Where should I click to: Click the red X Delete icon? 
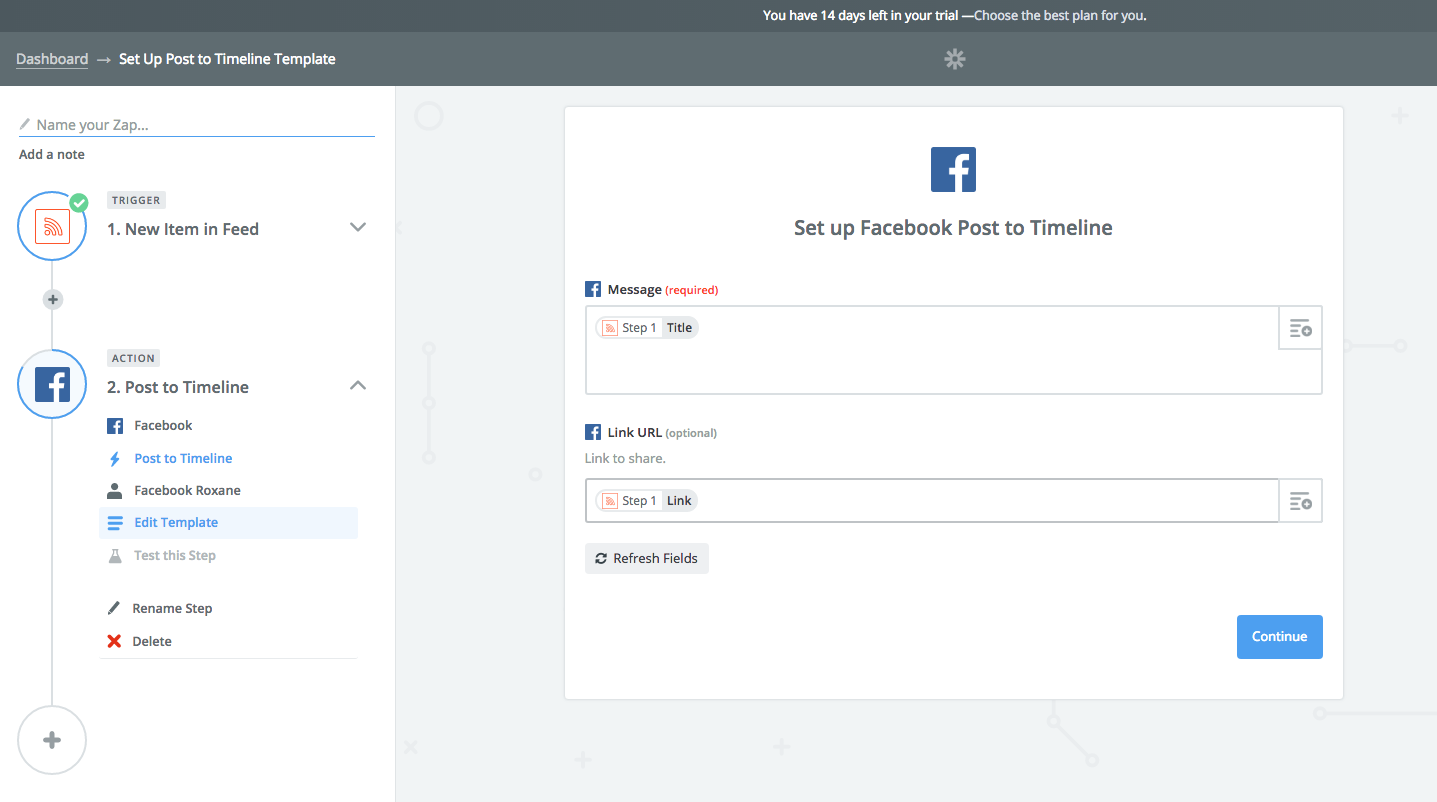coord(114,641)
